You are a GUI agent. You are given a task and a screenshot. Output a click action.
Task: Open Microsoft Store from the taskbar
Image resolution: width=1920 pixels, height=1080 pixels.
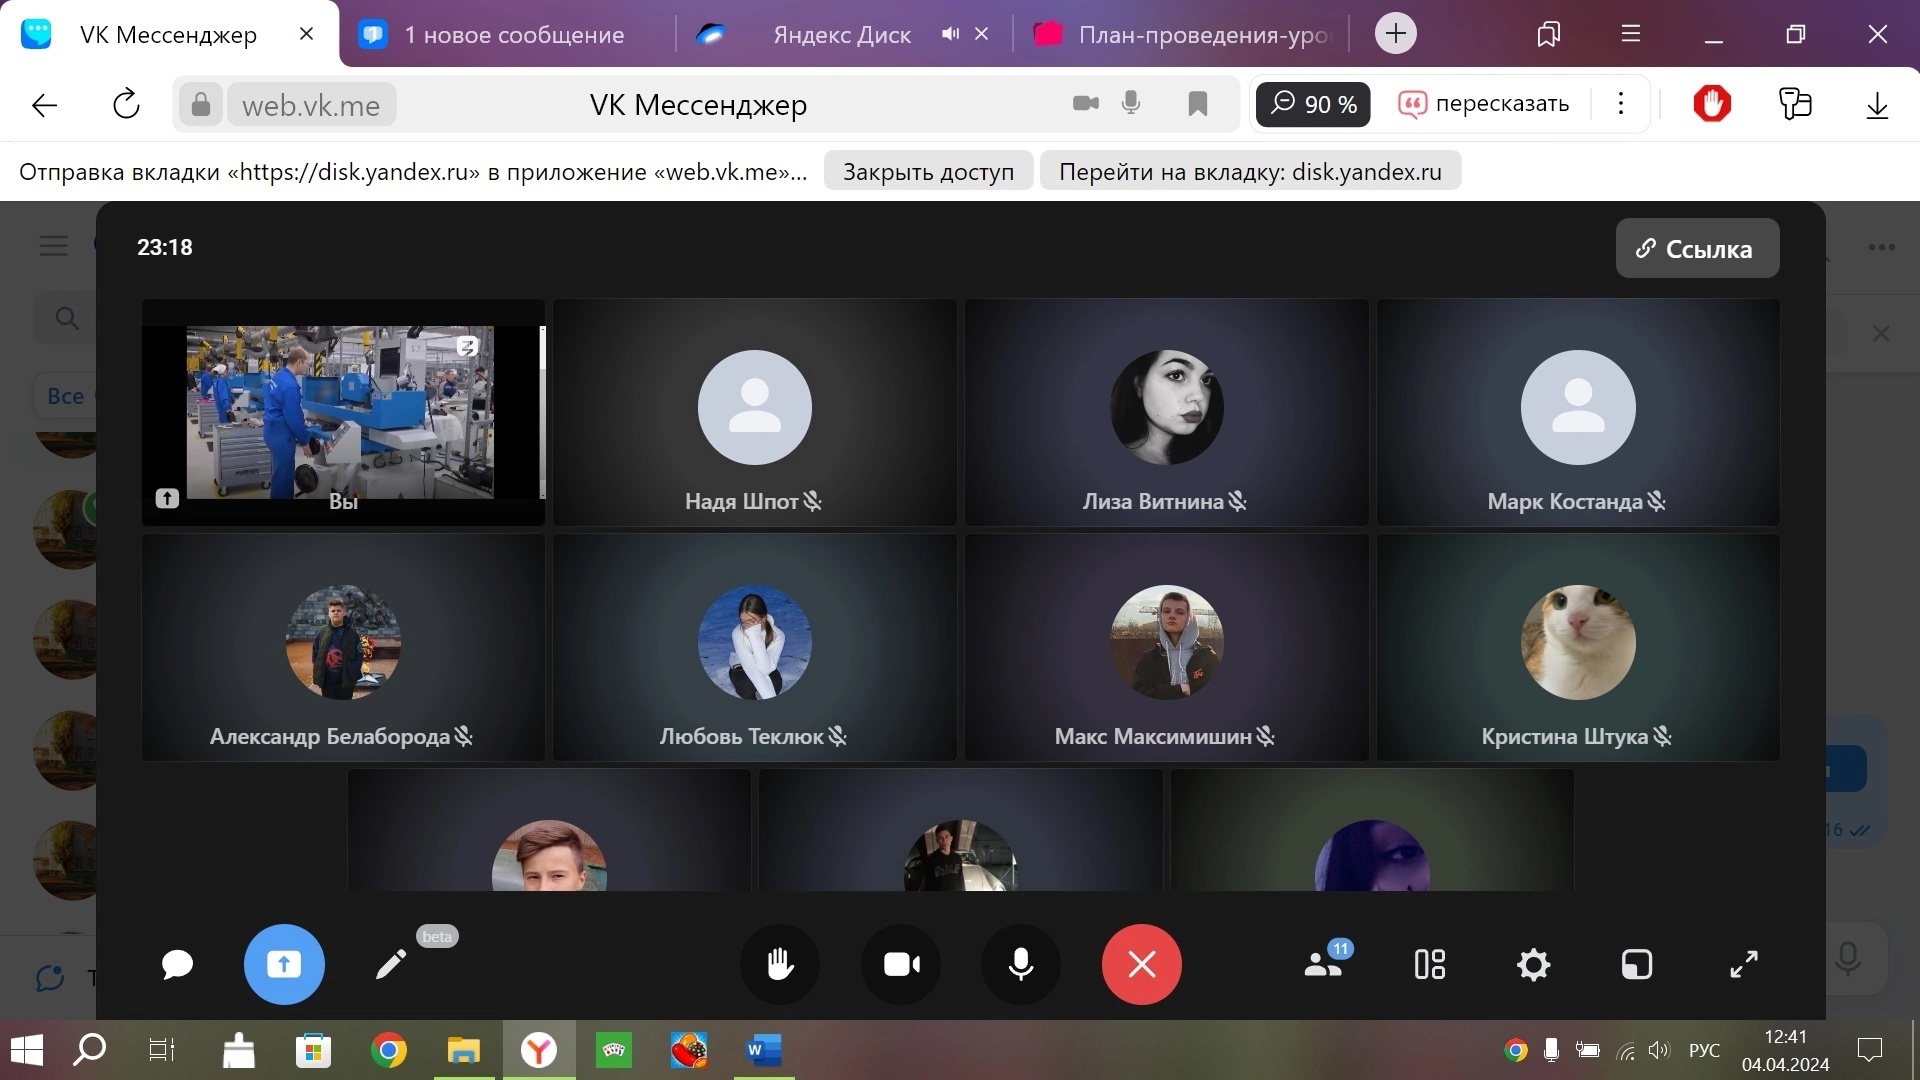pos(314,1051)
